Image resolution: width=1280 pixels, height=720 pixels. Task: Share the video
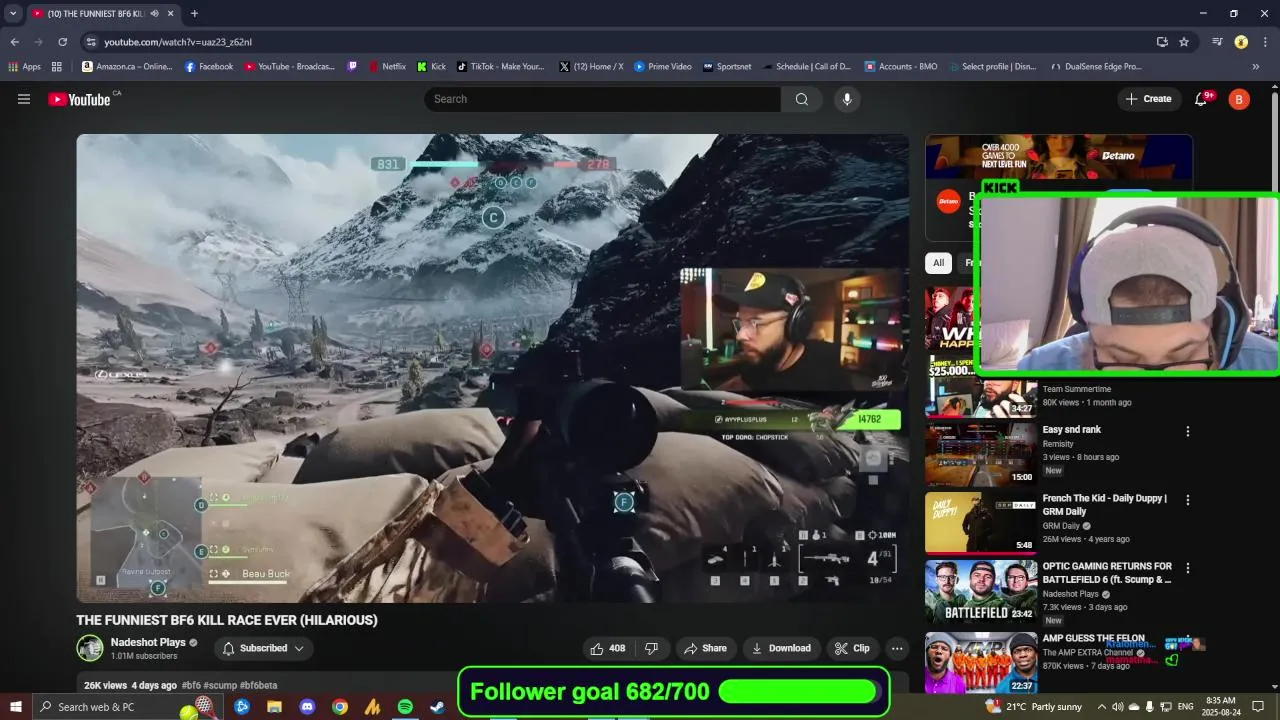click(x=705, y=648)
